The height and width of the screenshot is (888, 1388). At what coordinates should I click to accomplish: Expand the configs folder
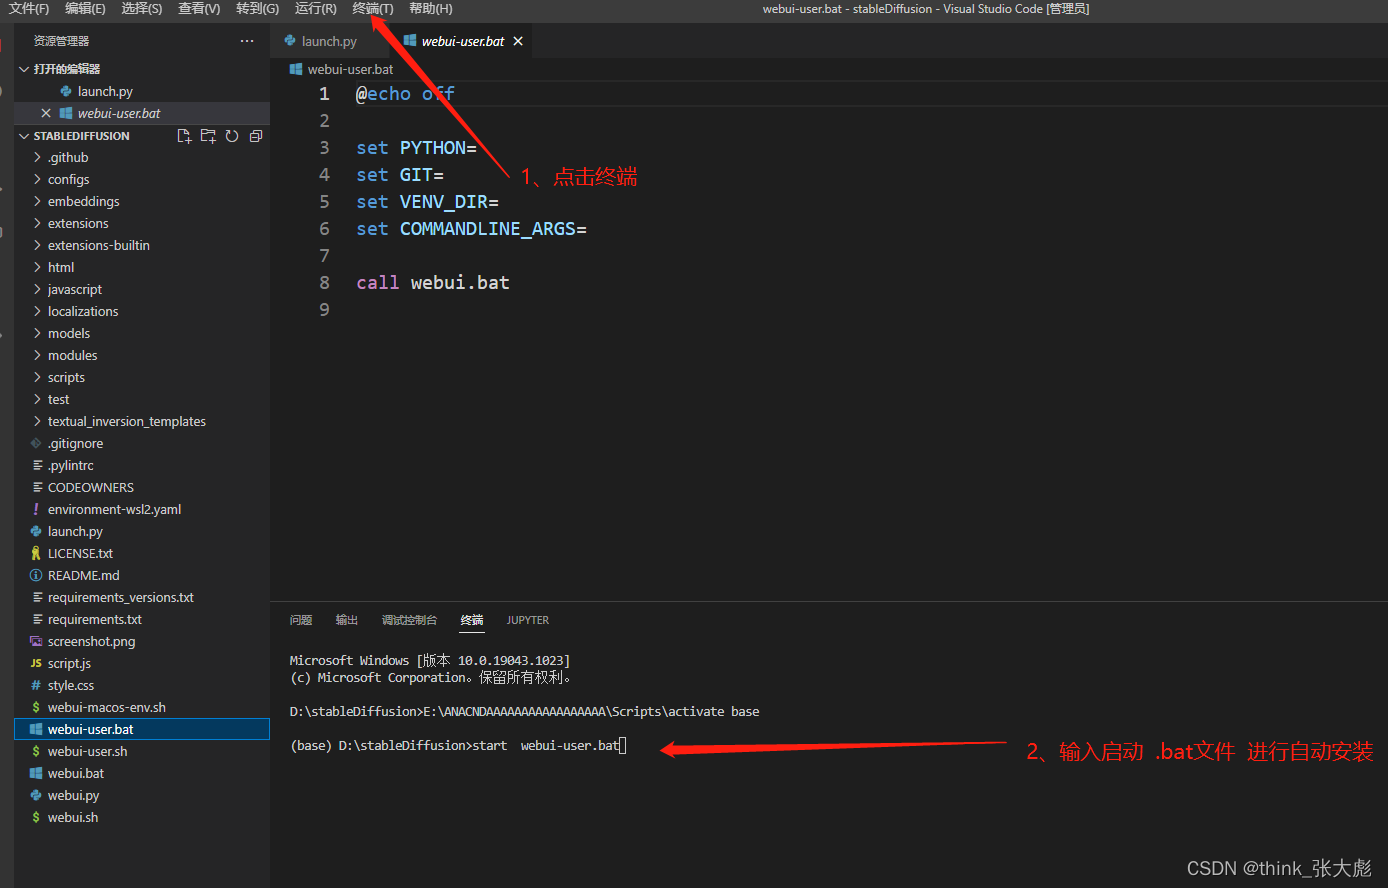[x=142, y=179]
